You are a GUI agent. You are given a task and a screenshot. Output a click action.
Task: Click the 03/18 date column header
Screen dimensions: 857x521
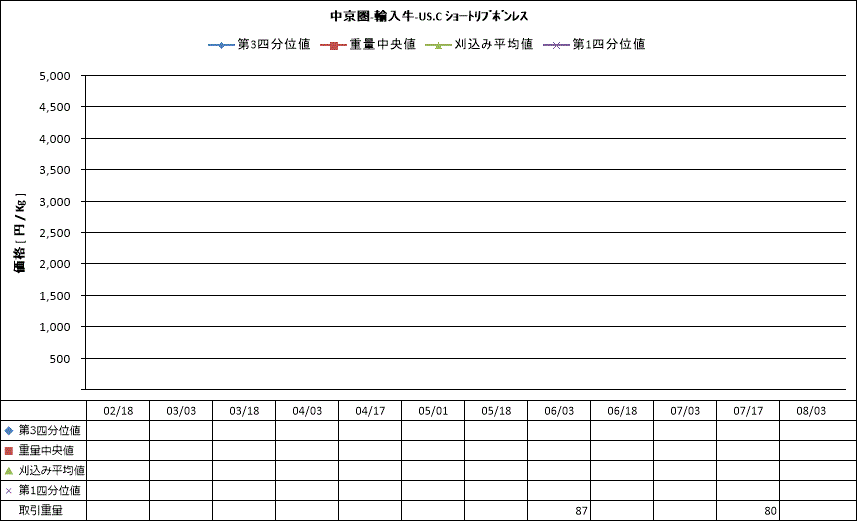(244, 411)
